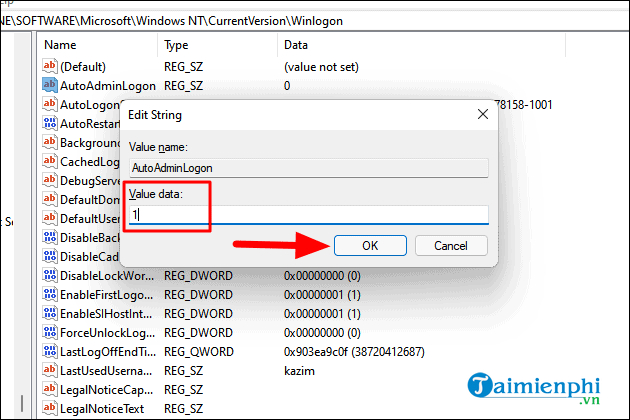
Task: Click the DefaultDom entry string icon
Action: tap(49, 199)
